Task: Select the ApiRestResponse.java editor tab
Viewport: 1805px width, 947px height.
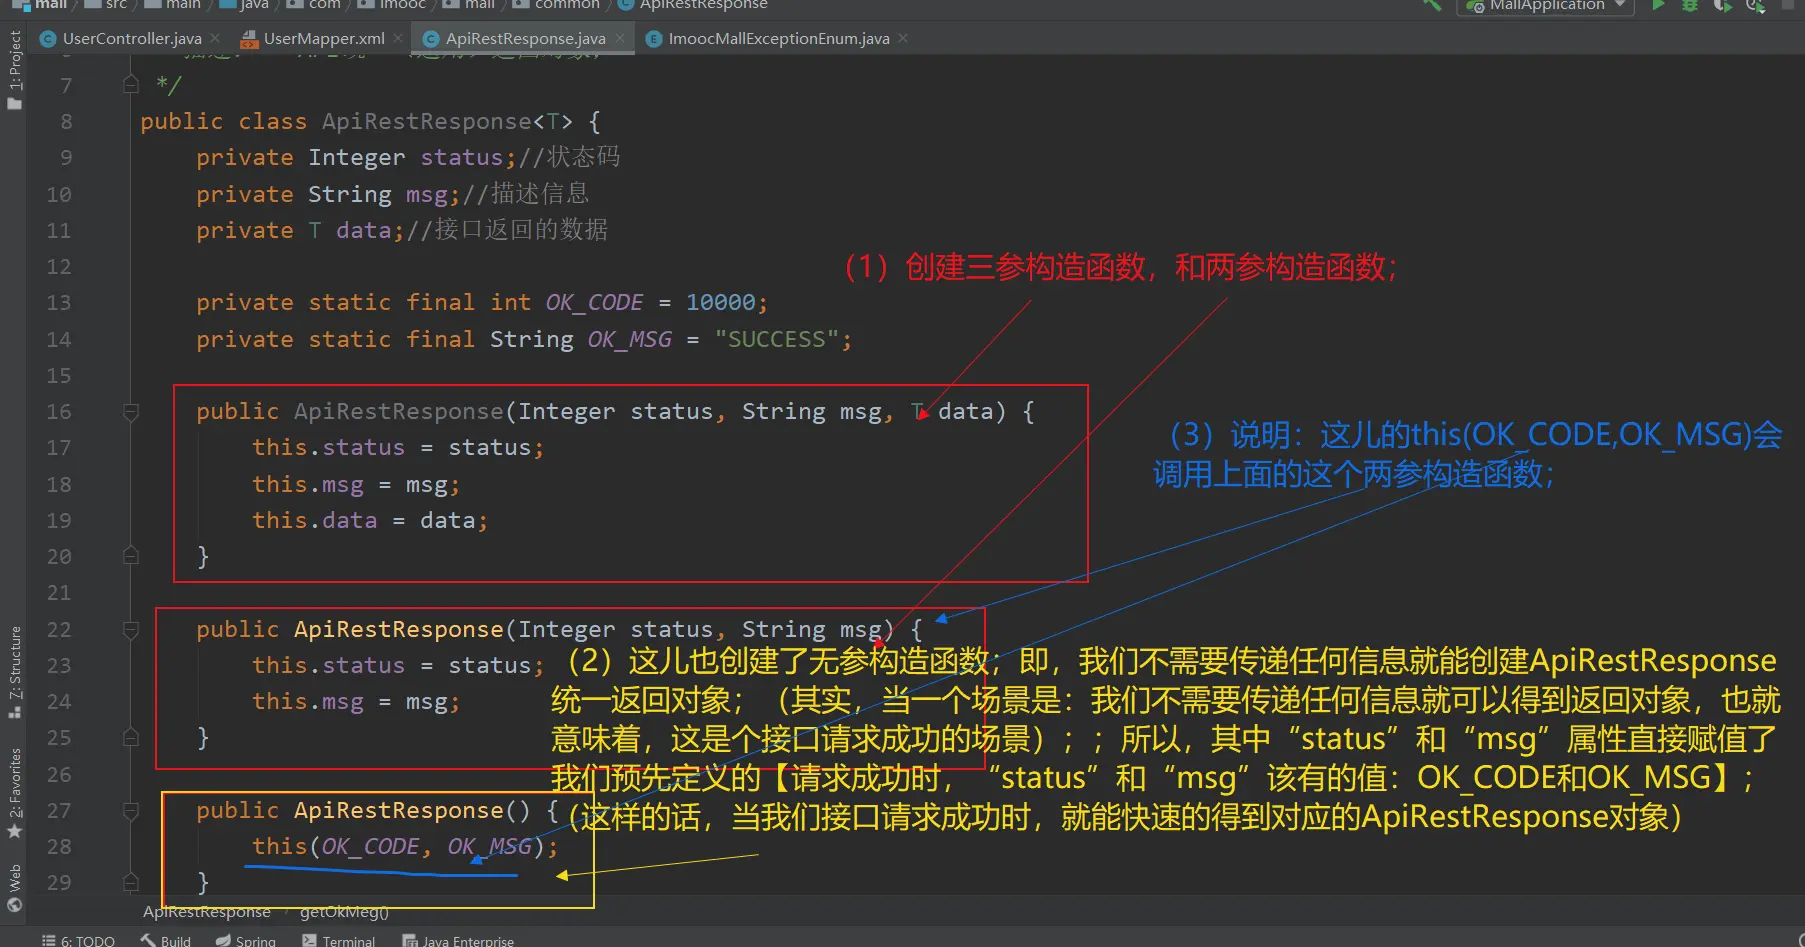Action: (525, 38)
